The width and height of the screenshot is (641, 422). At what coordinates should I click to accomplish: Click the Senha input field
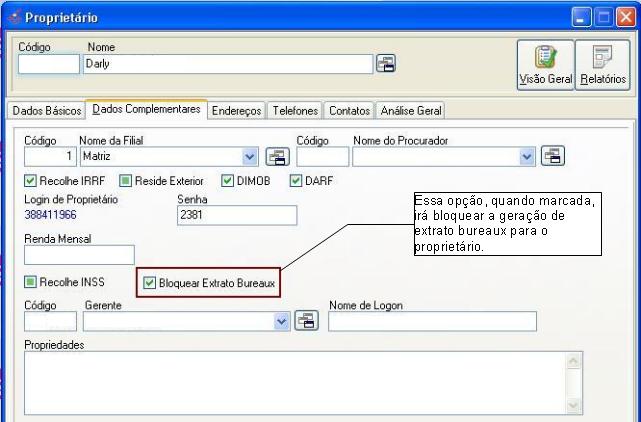(236, 215)
